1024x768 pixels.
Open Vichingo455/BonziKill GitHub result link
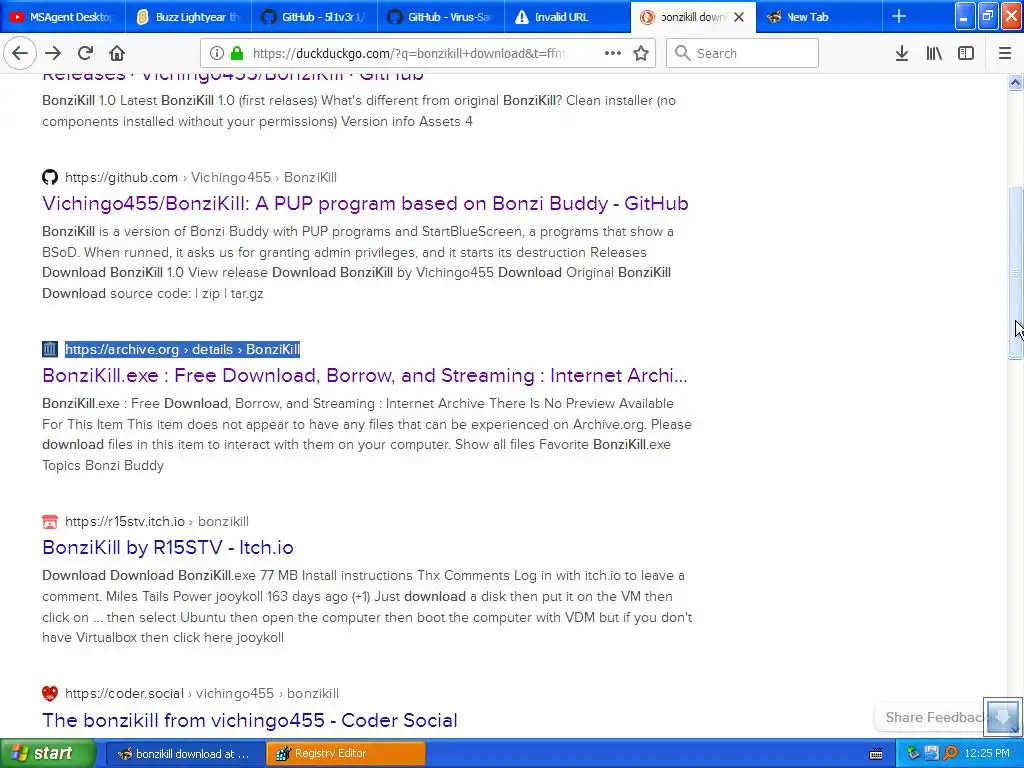(x=365, y=204)
